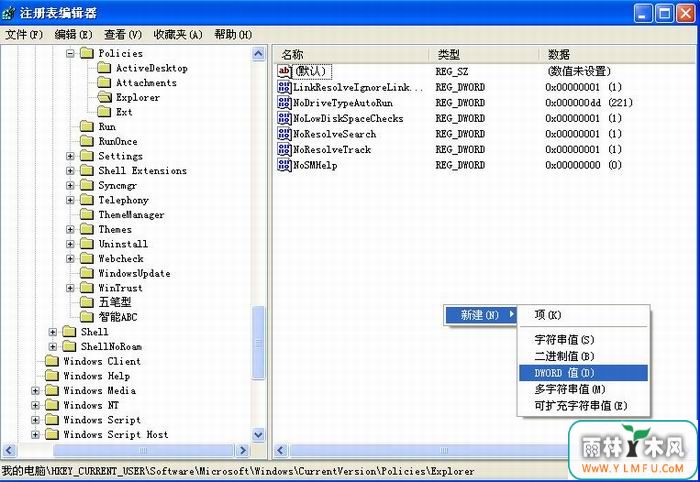Image resolution: width=700 pixels, height=482 pixels.
Task: Click the tree pane scroll down arrow
Action: coord(258,434)
